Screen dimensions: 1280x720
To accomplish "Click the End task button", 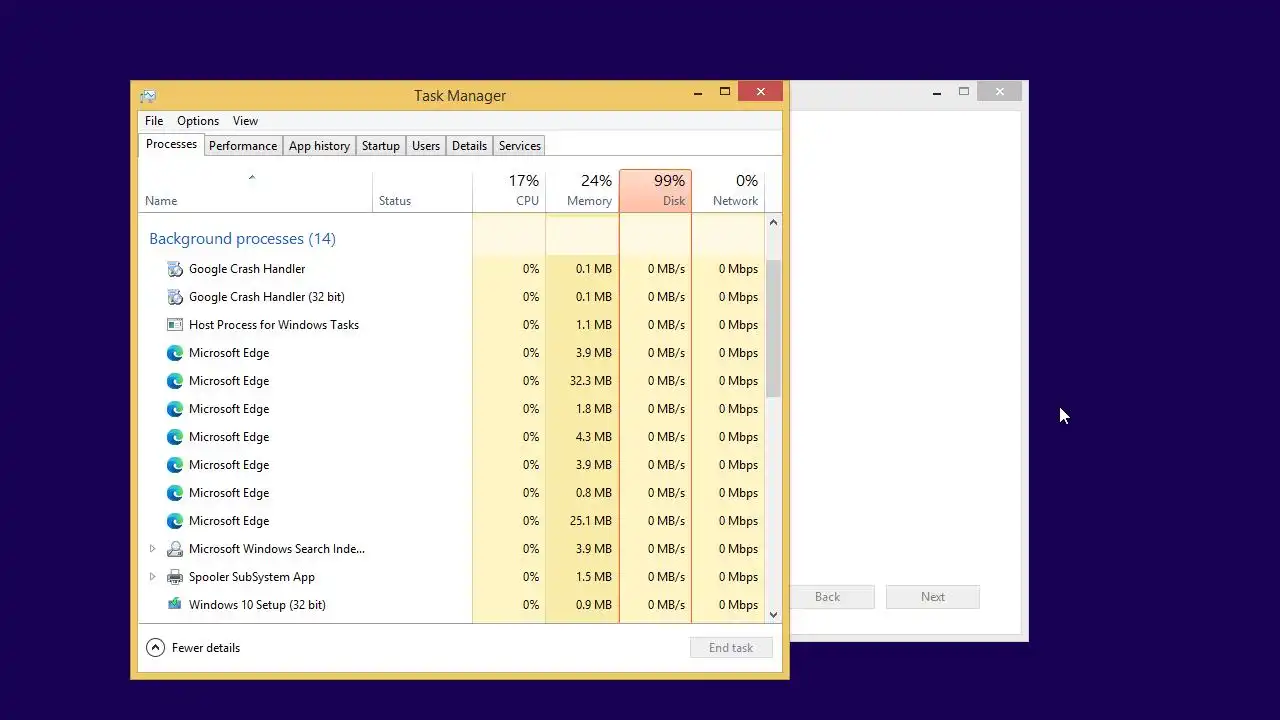I will (731, 648).
